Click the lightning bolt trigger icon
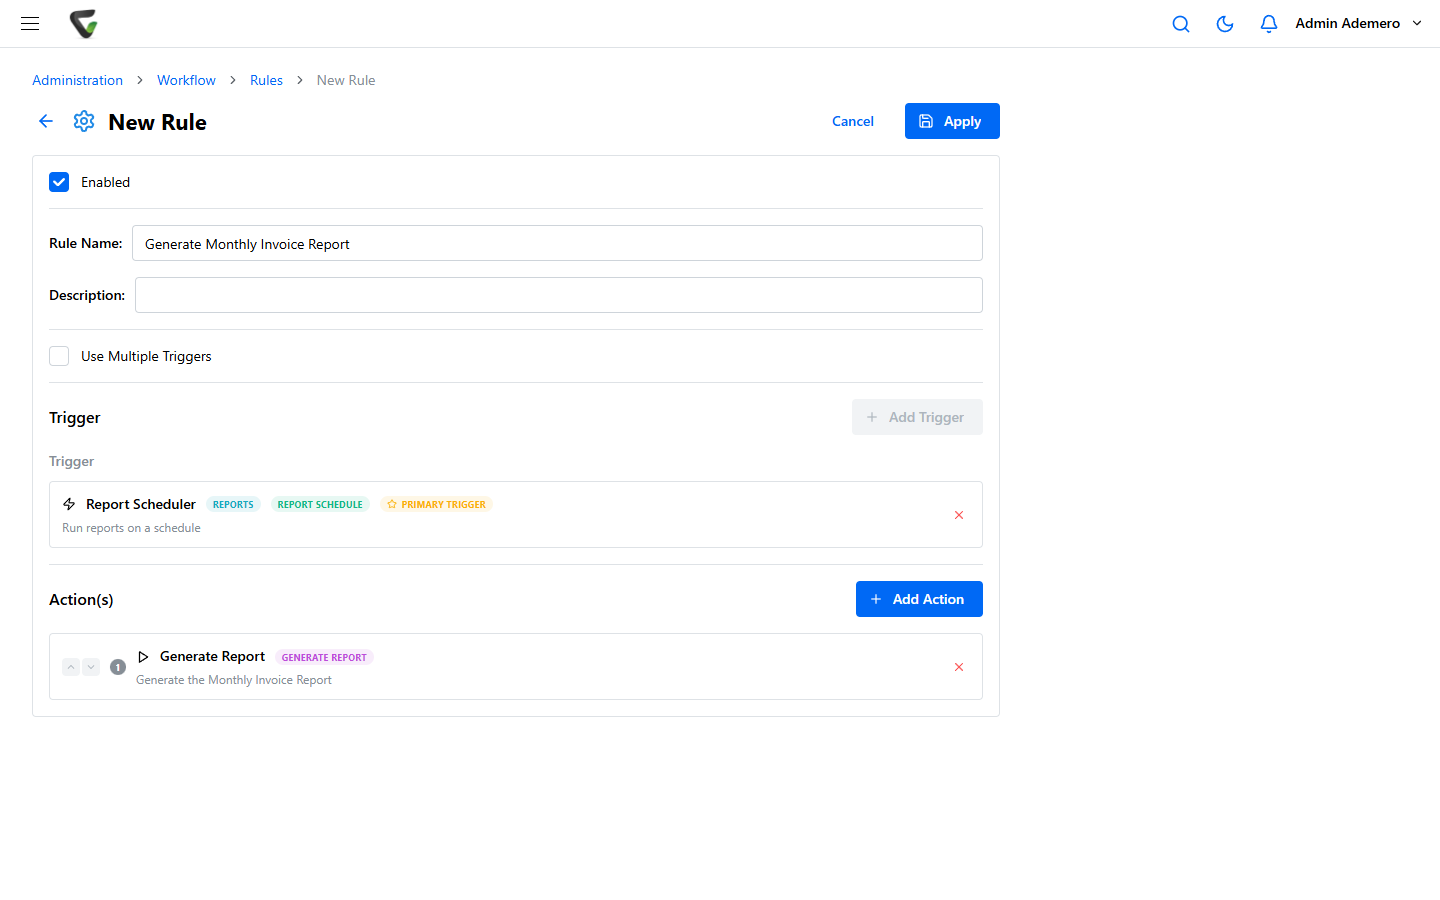This screenshot has width=1440, height=900. (x=69, y=504)
